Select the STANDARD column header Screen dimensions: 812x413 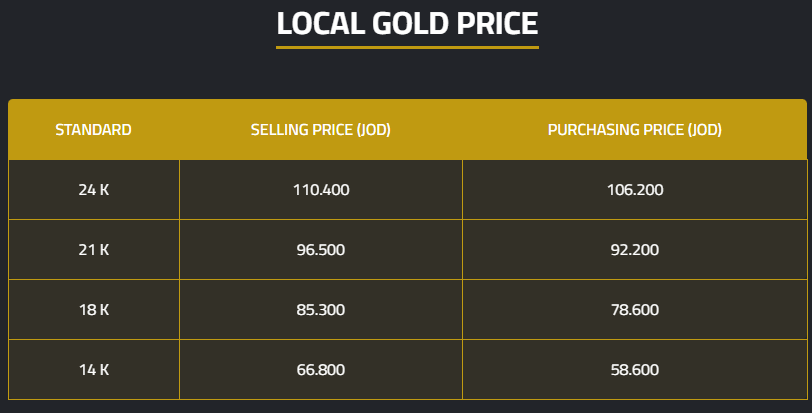tap(93, 130)
